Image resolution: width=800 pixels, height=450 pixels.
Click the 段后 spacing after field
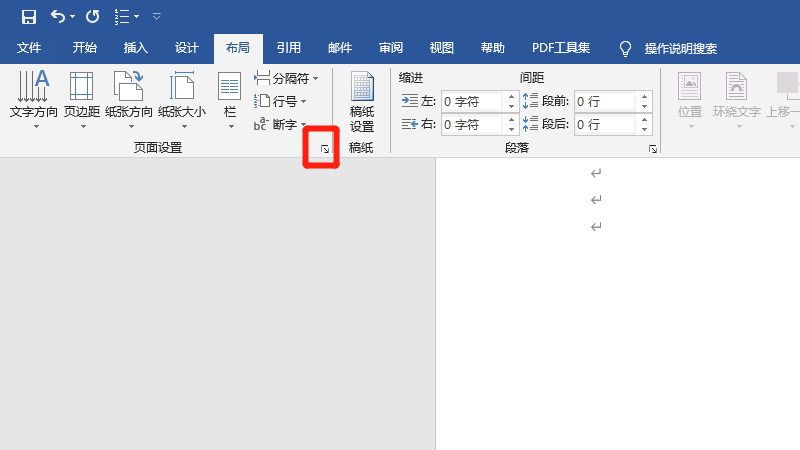(x=605, y=124)
